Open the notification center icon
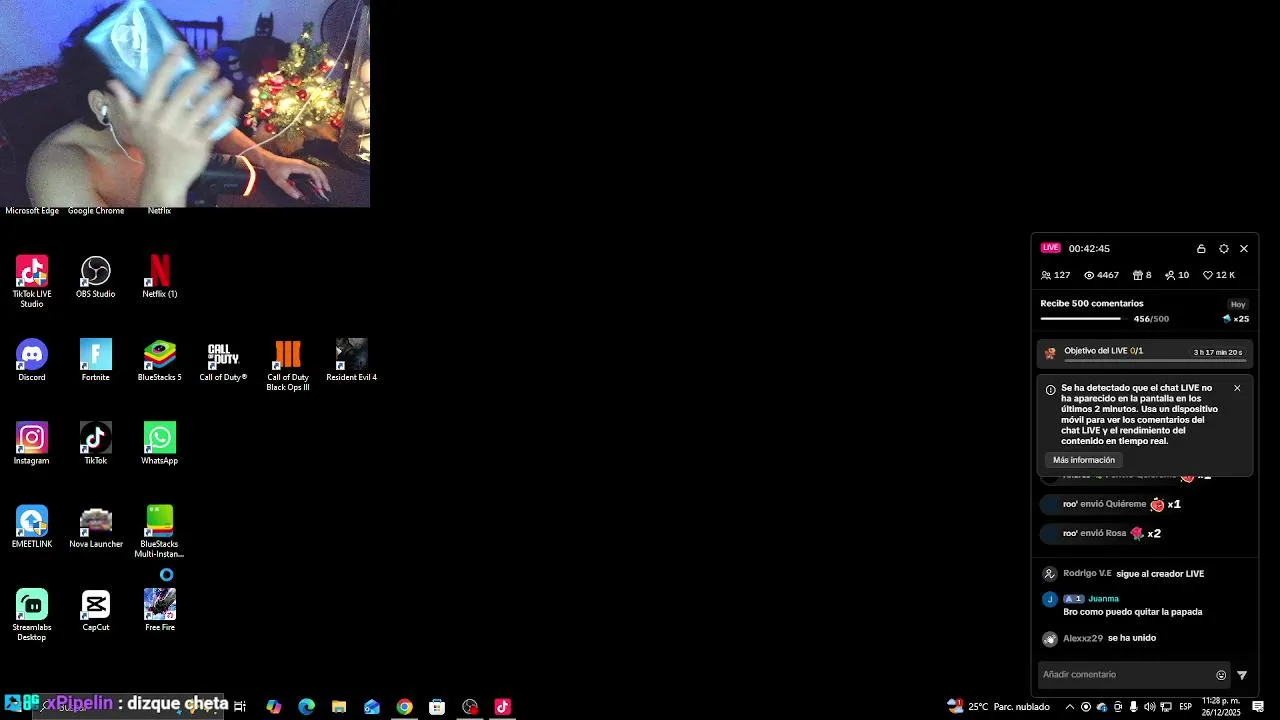1280x720 pixels. coord(1258,707)
